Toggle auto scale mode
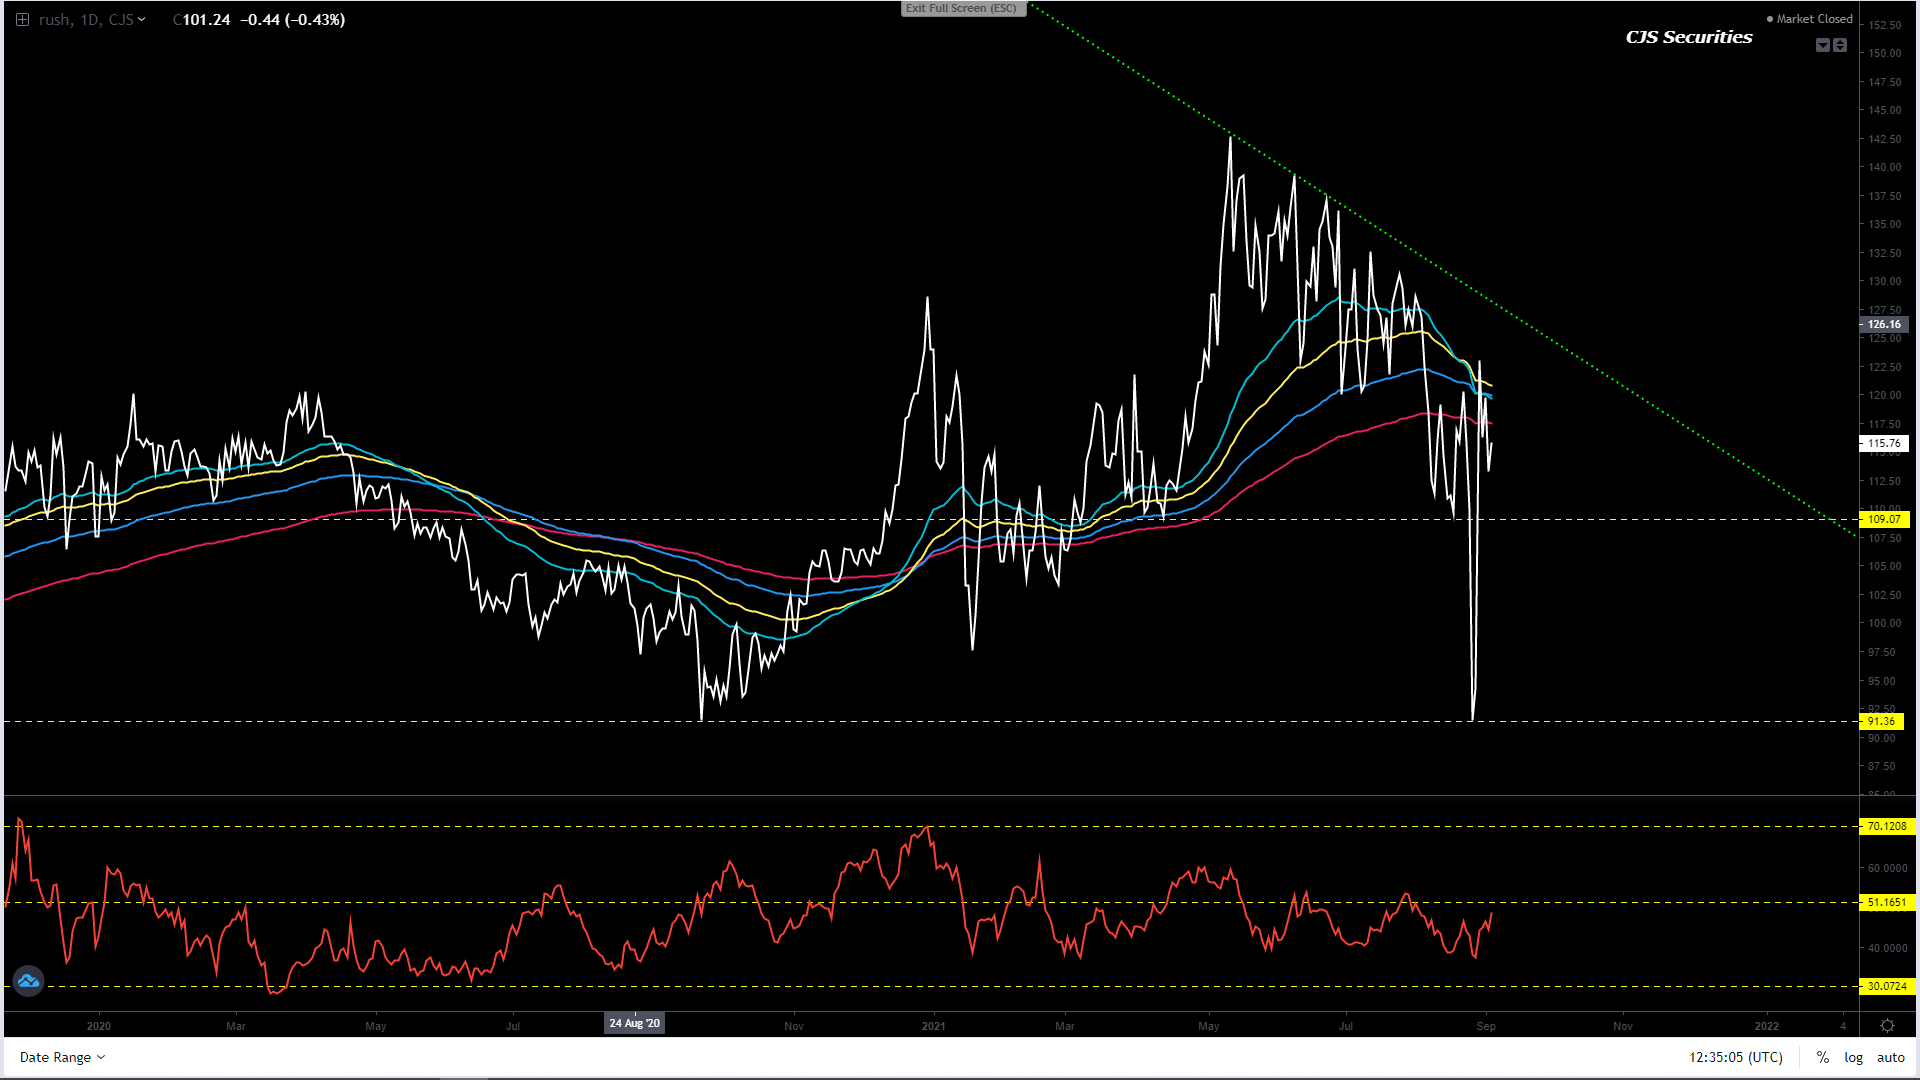Viewport: 1920px width, 1080px height. [x=1890, y=1057]
